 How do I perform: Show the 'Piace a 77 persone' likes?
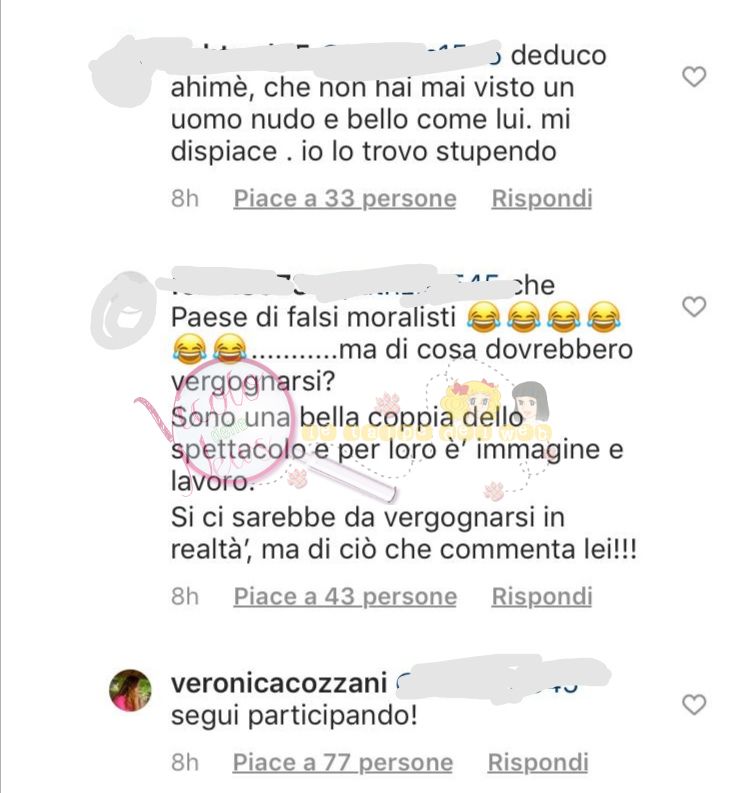pyautogui.click(x=342, y=763)
